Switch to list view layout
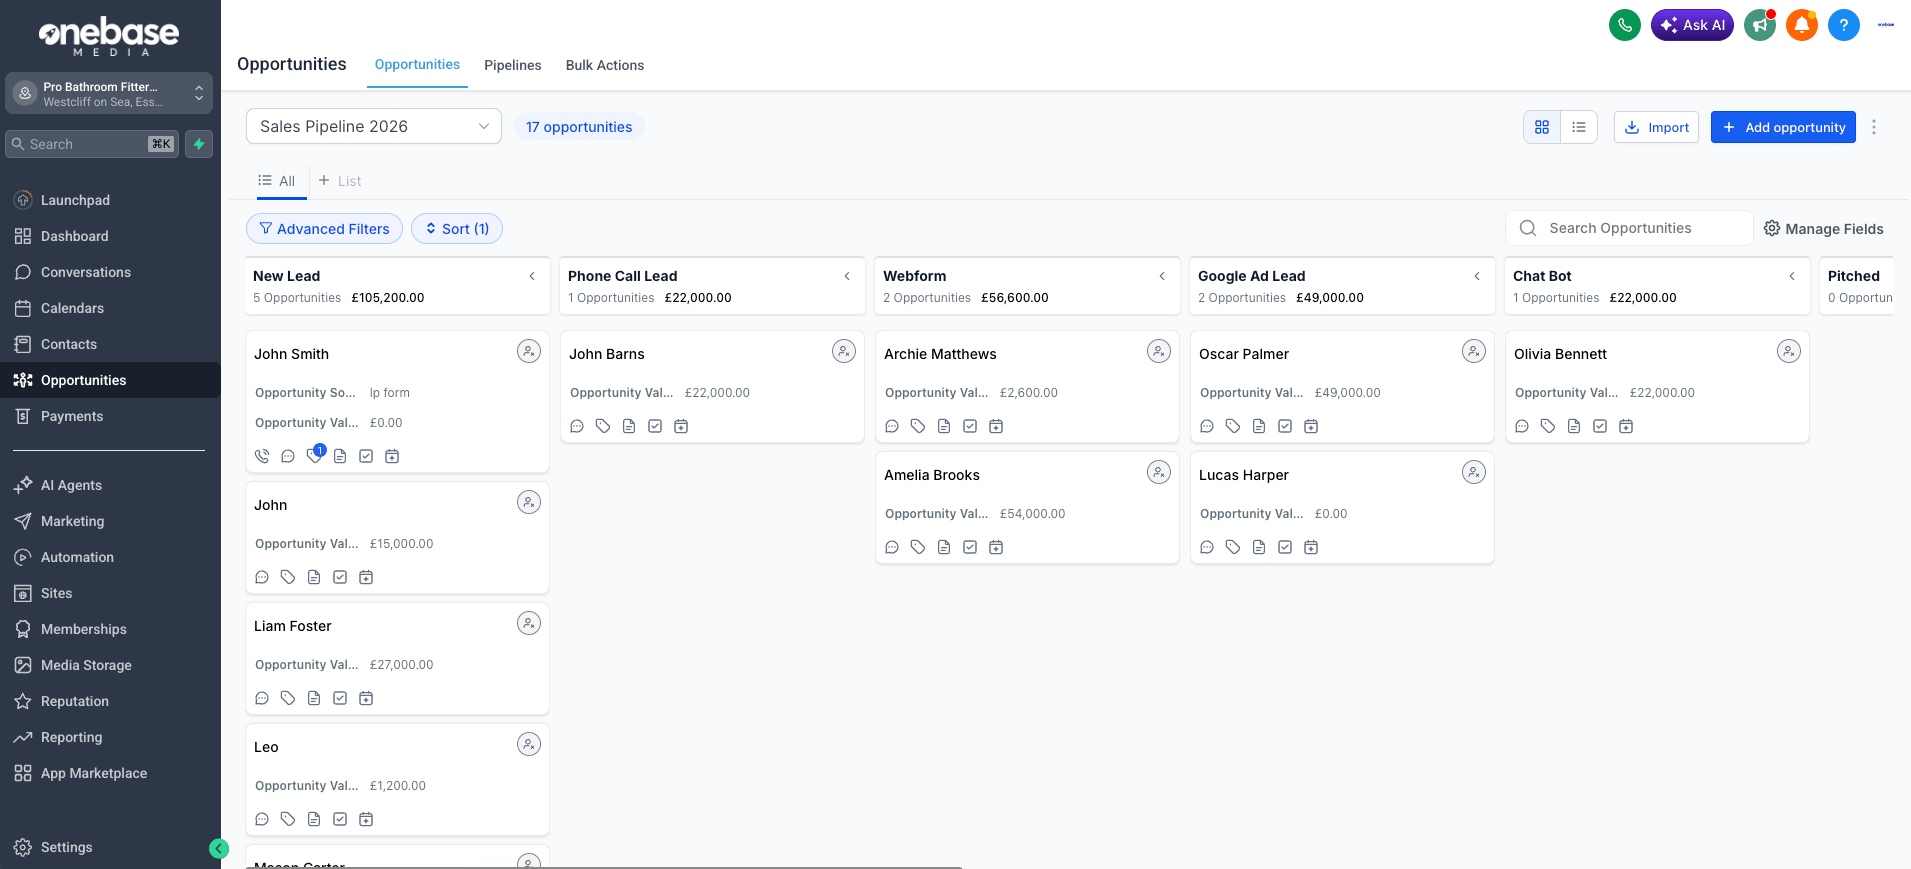1911x869 pixels. pyautogui.click(x=1579, y=127)
